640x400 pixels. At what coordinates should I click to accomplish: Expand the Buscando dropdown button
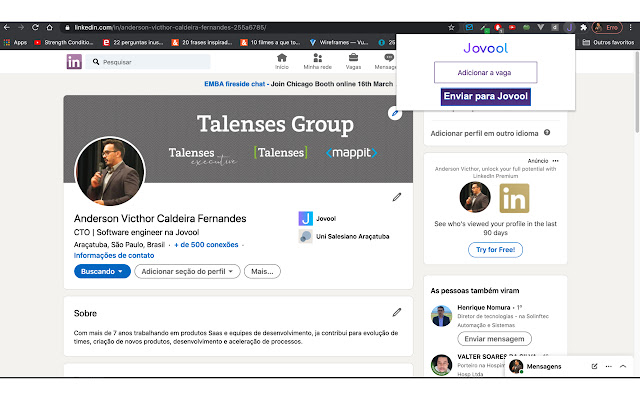click(102, 271)
